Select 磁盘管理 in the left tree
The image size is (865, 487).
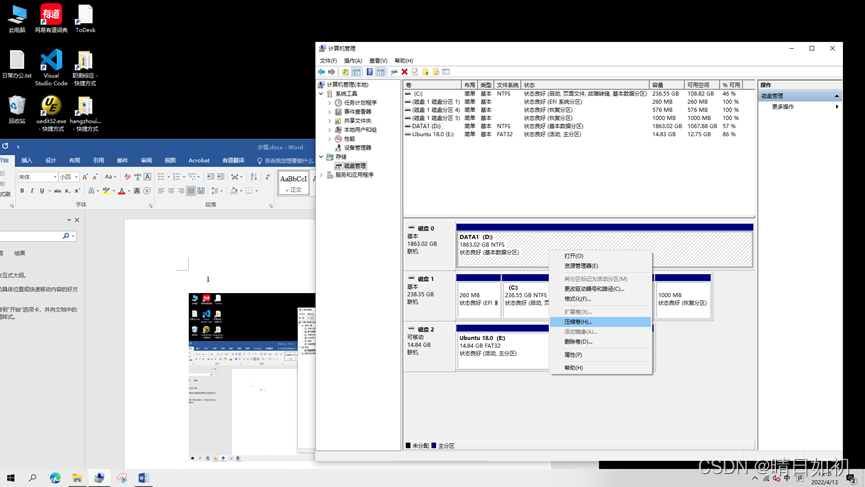tap(354, 166)
